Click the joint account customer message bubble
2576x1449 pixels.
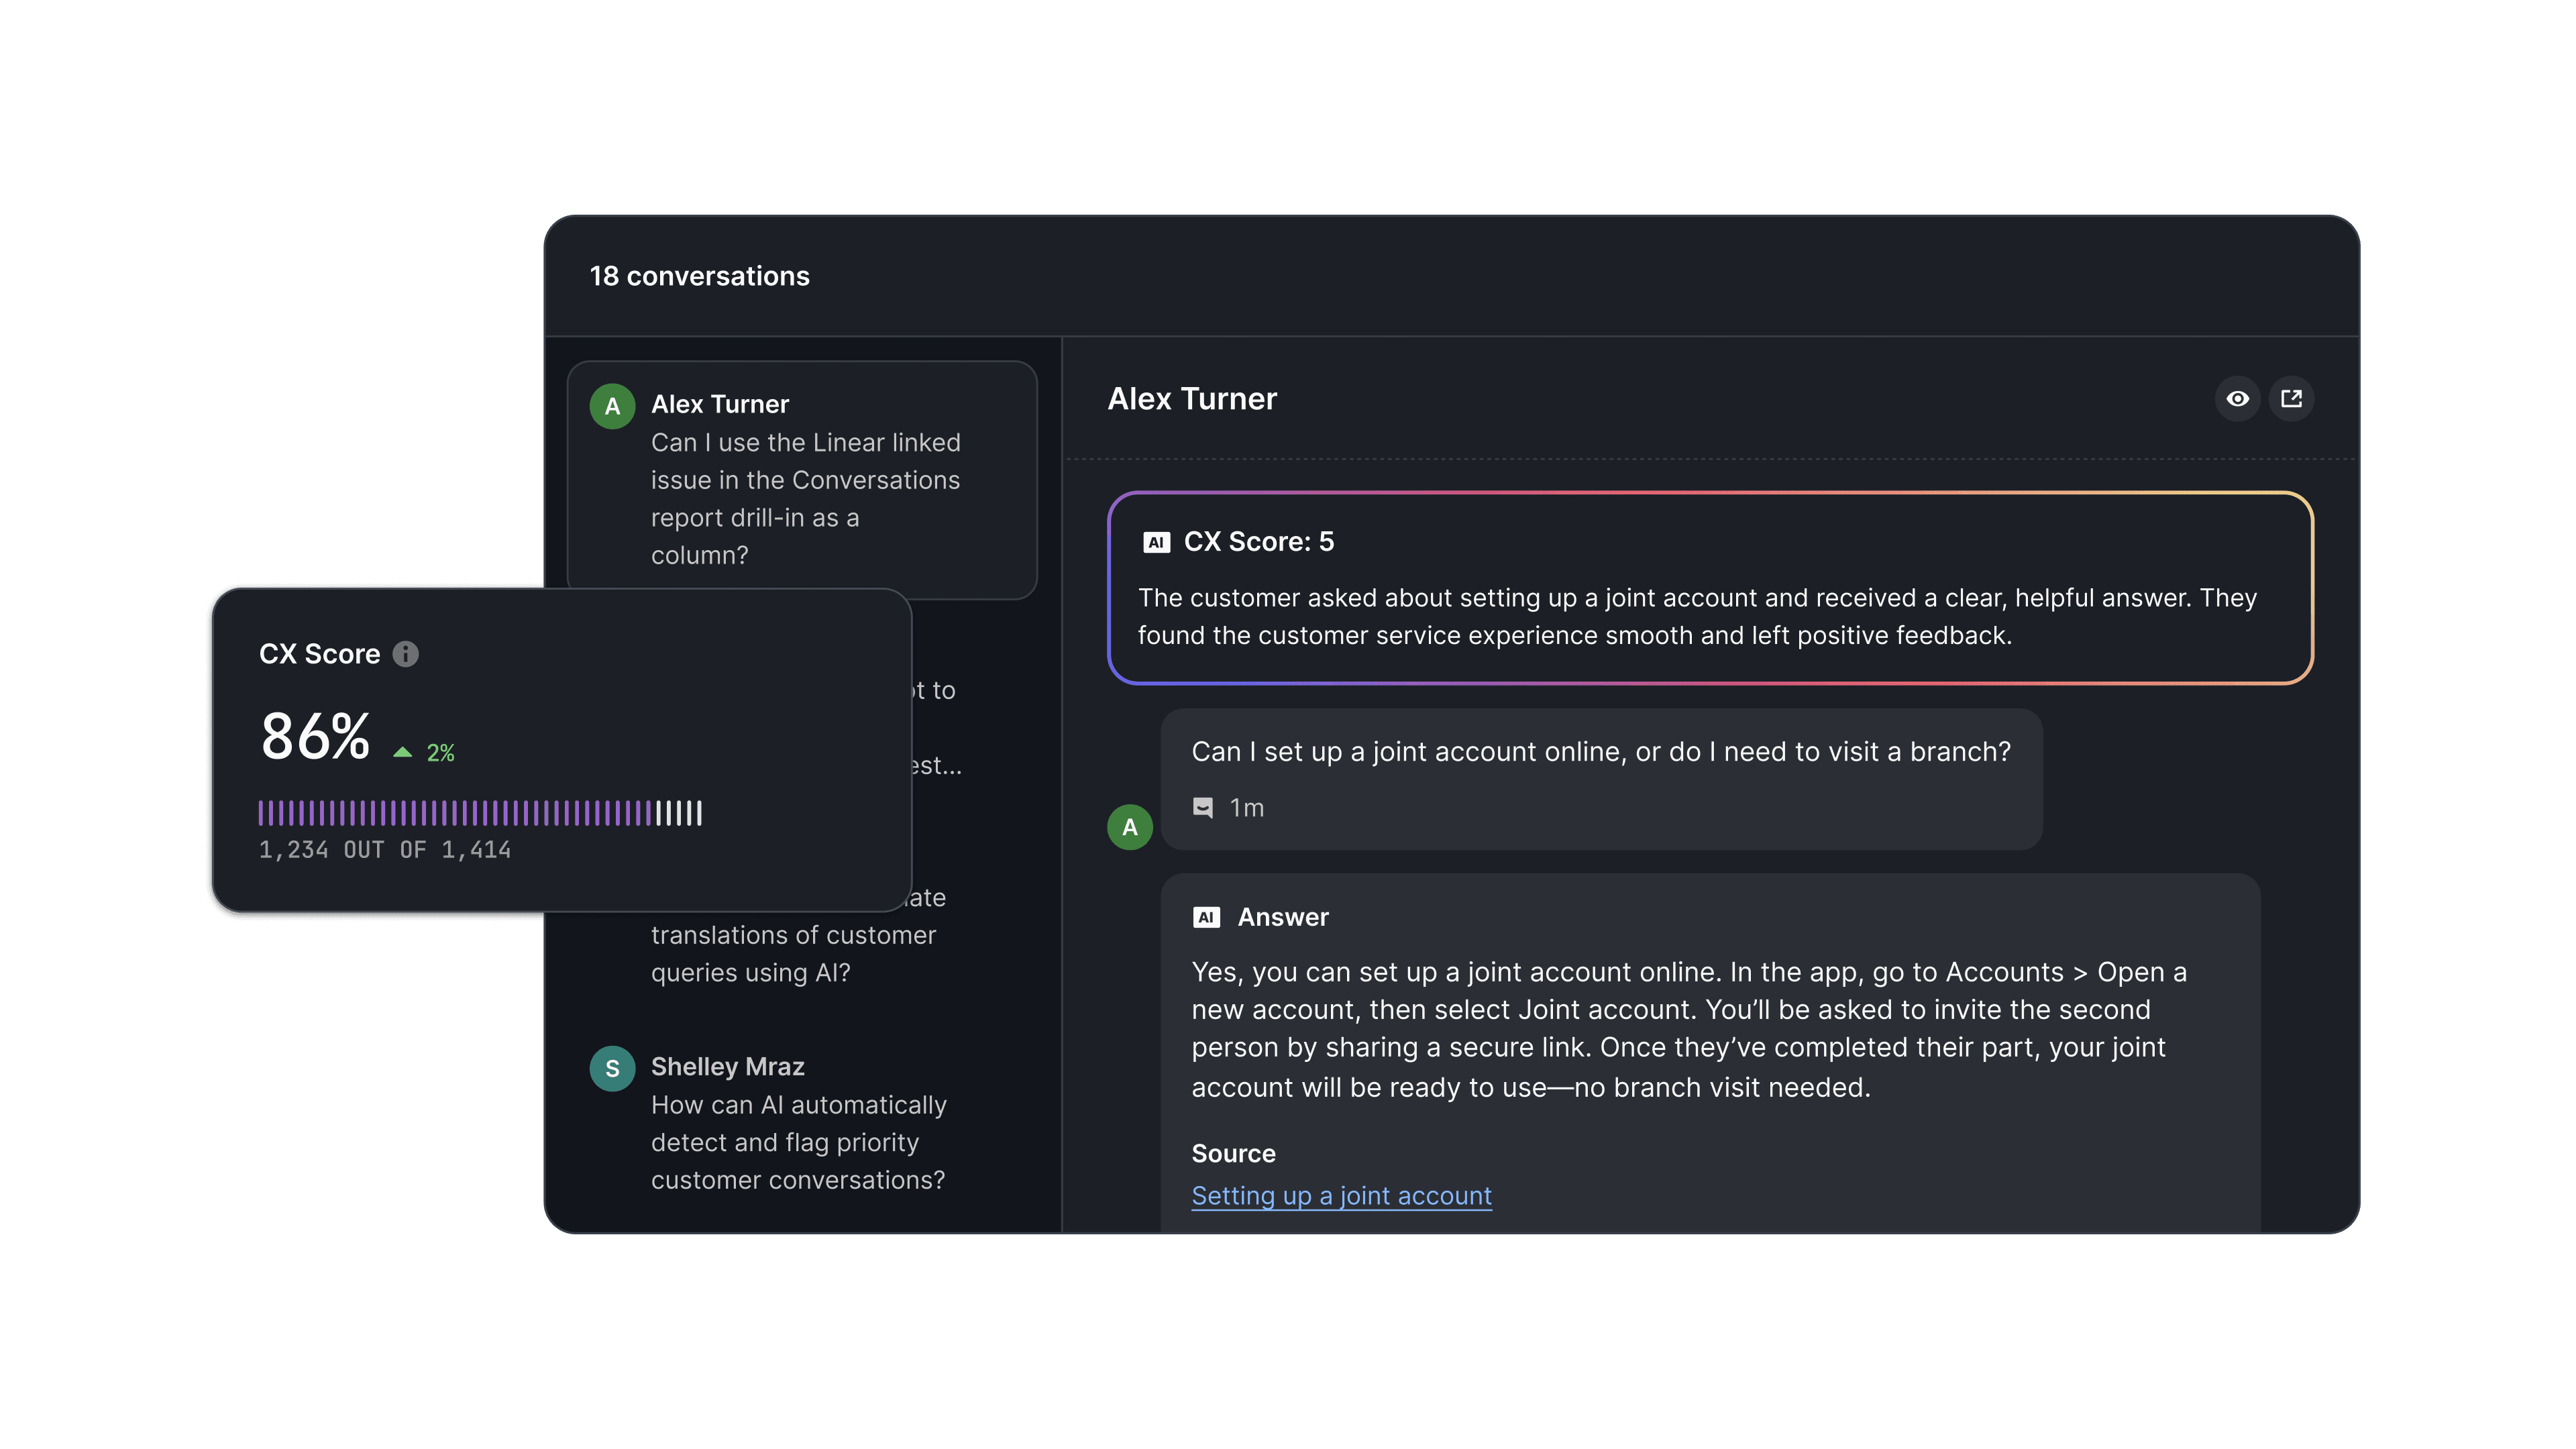click(x=1600, y=778)
